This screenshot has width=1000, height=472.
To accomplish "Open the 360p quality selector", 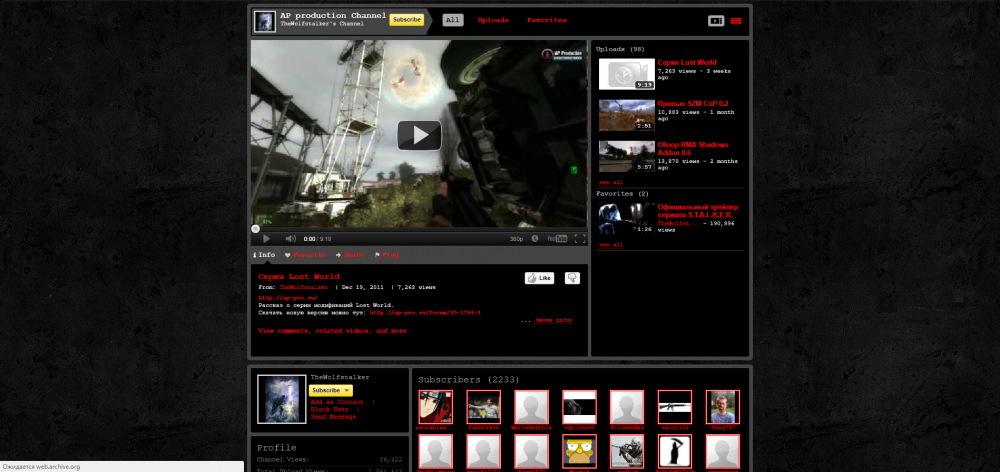I will pos(516,239).
